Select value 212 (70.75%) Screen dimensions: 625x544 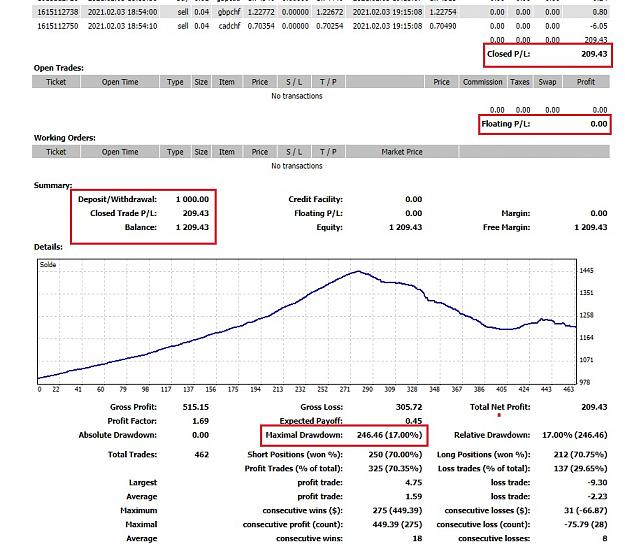[580, 454]
